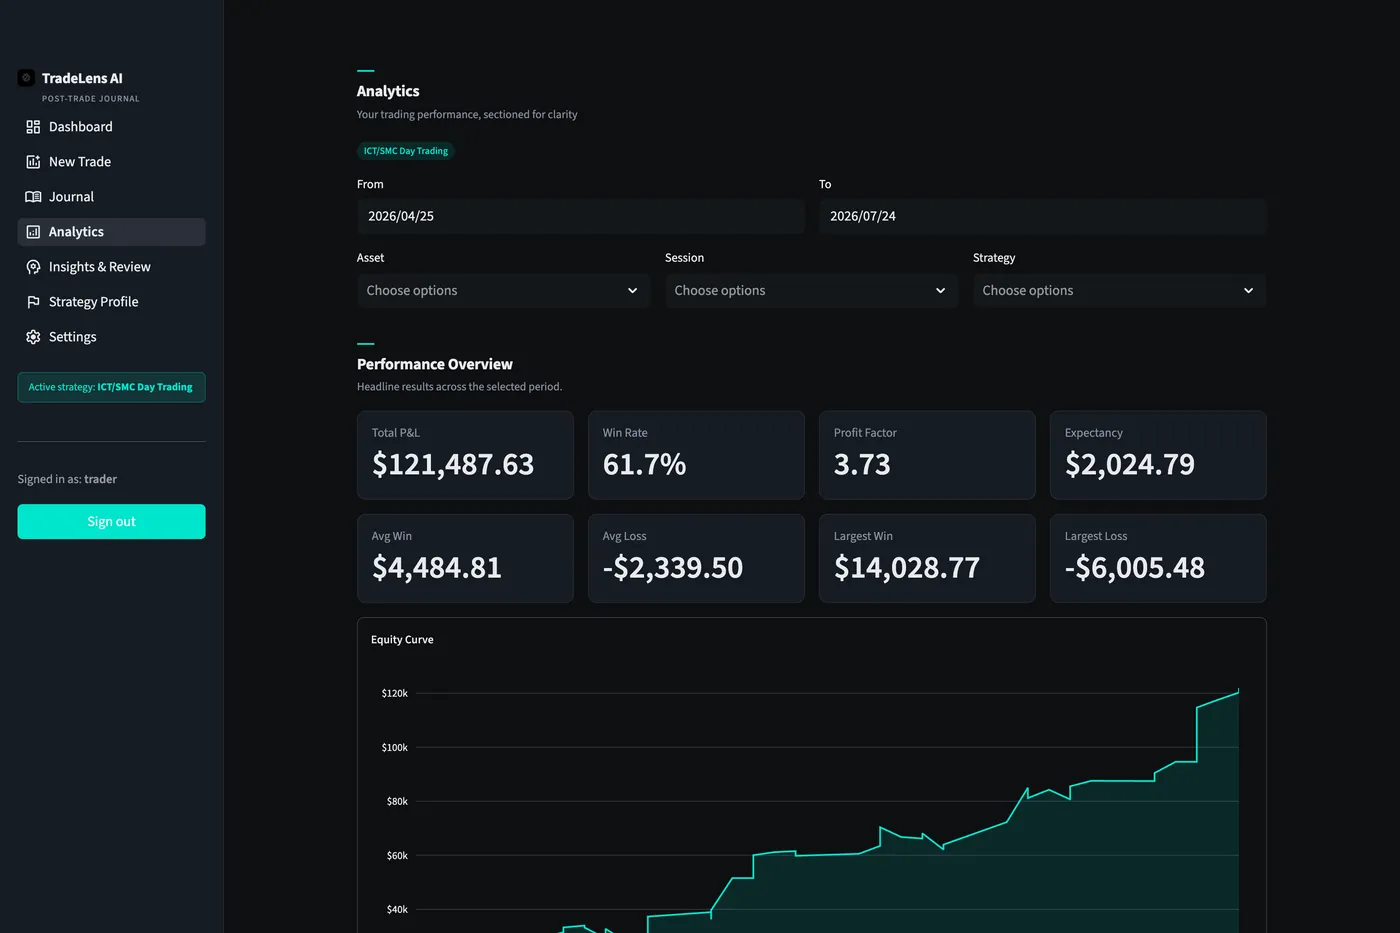Click the Largest Win value $14,028.77
The image size is (1400, 933).
pyautogui.click(x=907, y=568)
